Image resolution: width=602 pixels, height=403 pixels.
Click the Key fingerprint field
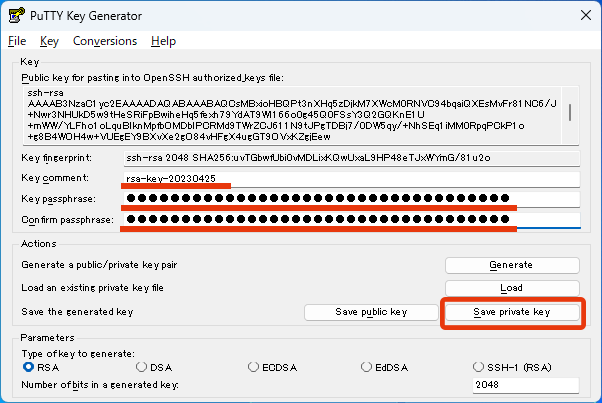[352, 158]
